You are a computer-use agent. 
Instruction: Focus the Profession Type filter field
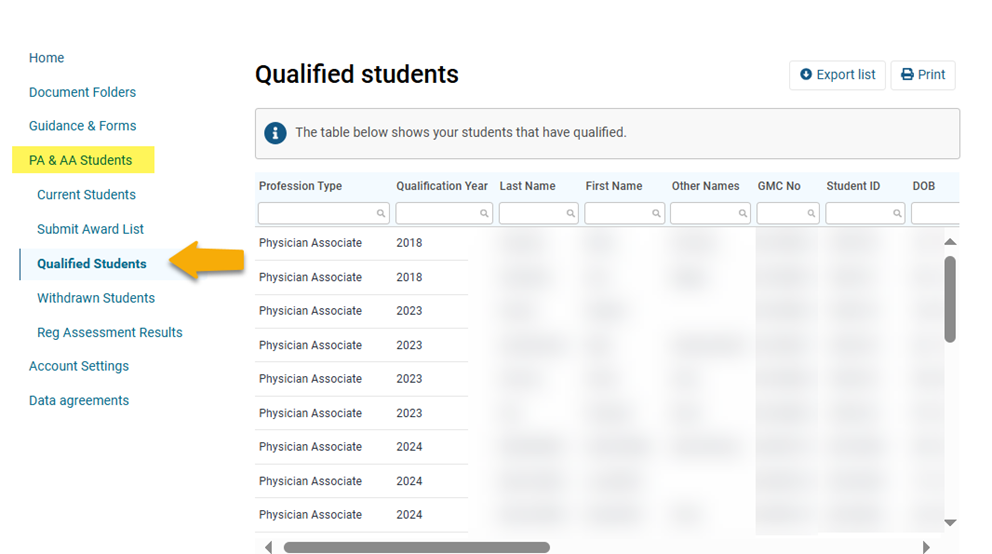point(323,214)
